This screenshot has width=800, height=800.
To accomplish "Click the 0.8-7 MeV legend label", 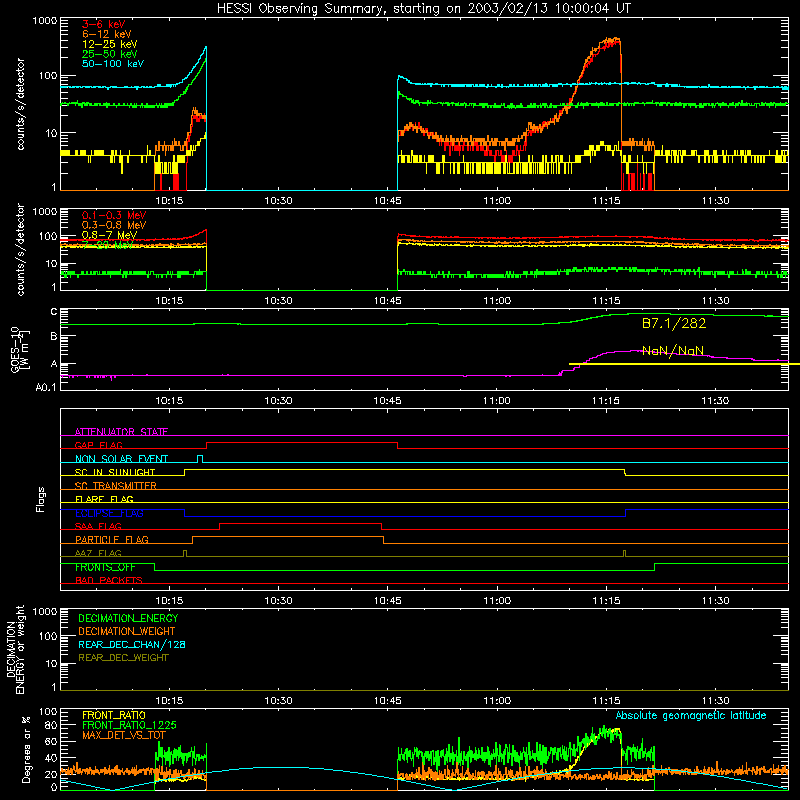I will click(x=109, y=235).
